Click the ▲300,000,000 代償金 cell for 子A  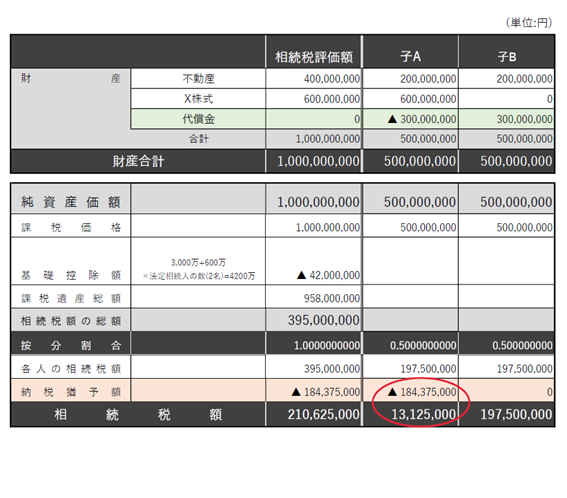tap(410, 119)
